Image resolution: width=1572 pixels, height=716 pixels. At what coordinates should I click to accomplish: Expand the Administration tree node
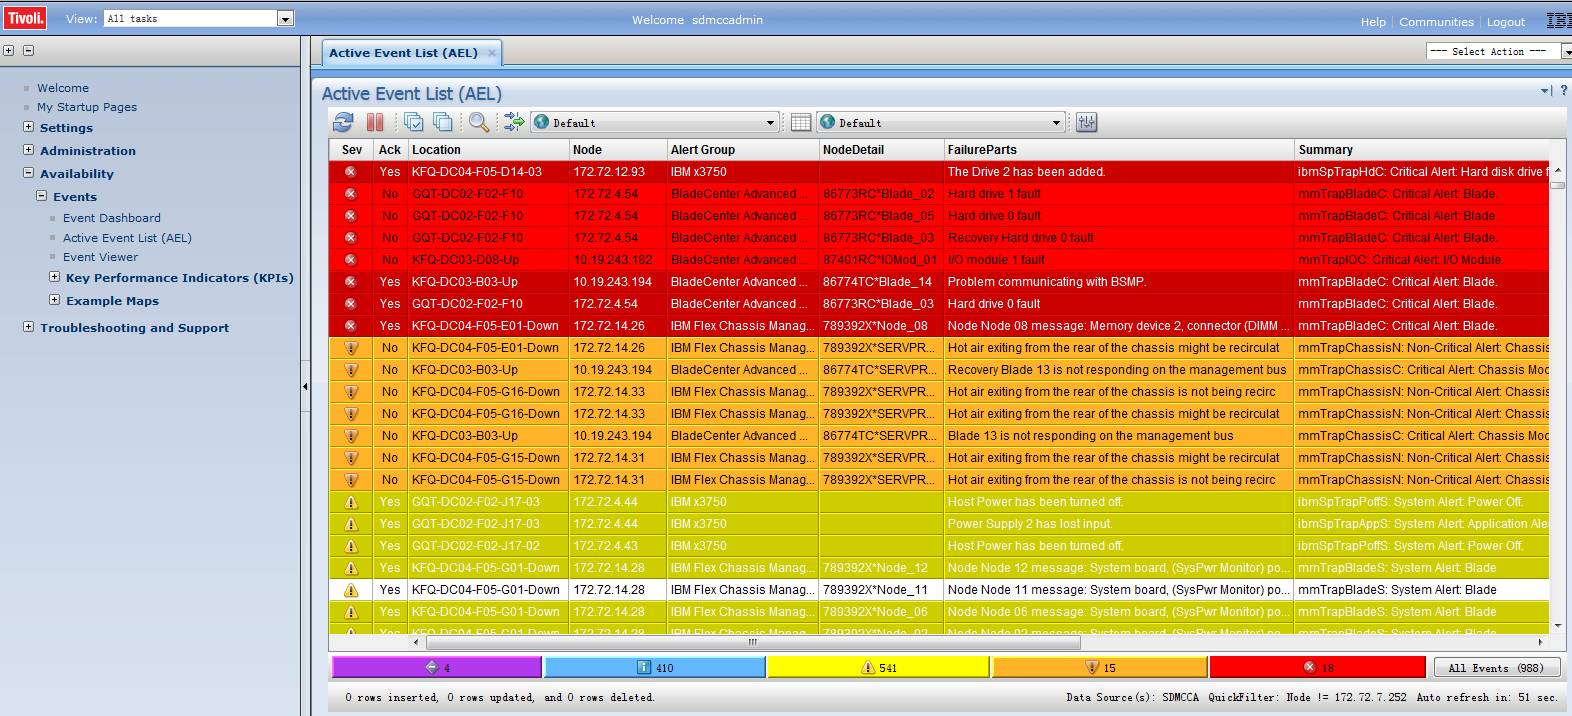[x=29, y=150]
